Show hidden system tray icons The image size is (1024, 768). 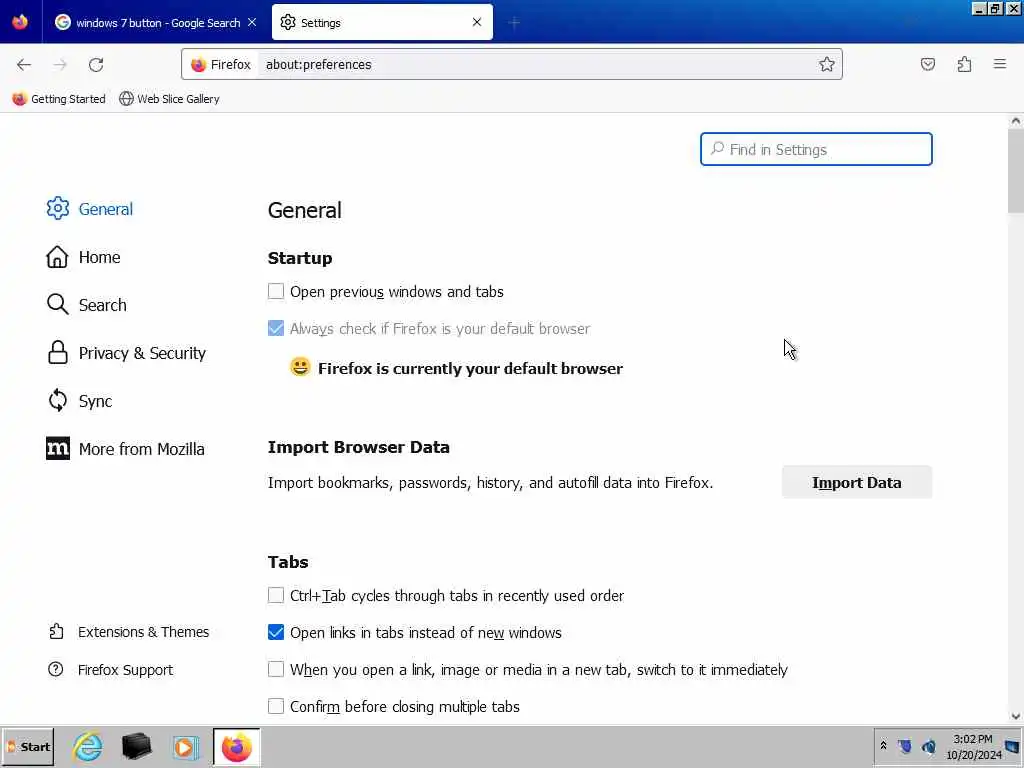pos(884,745)
